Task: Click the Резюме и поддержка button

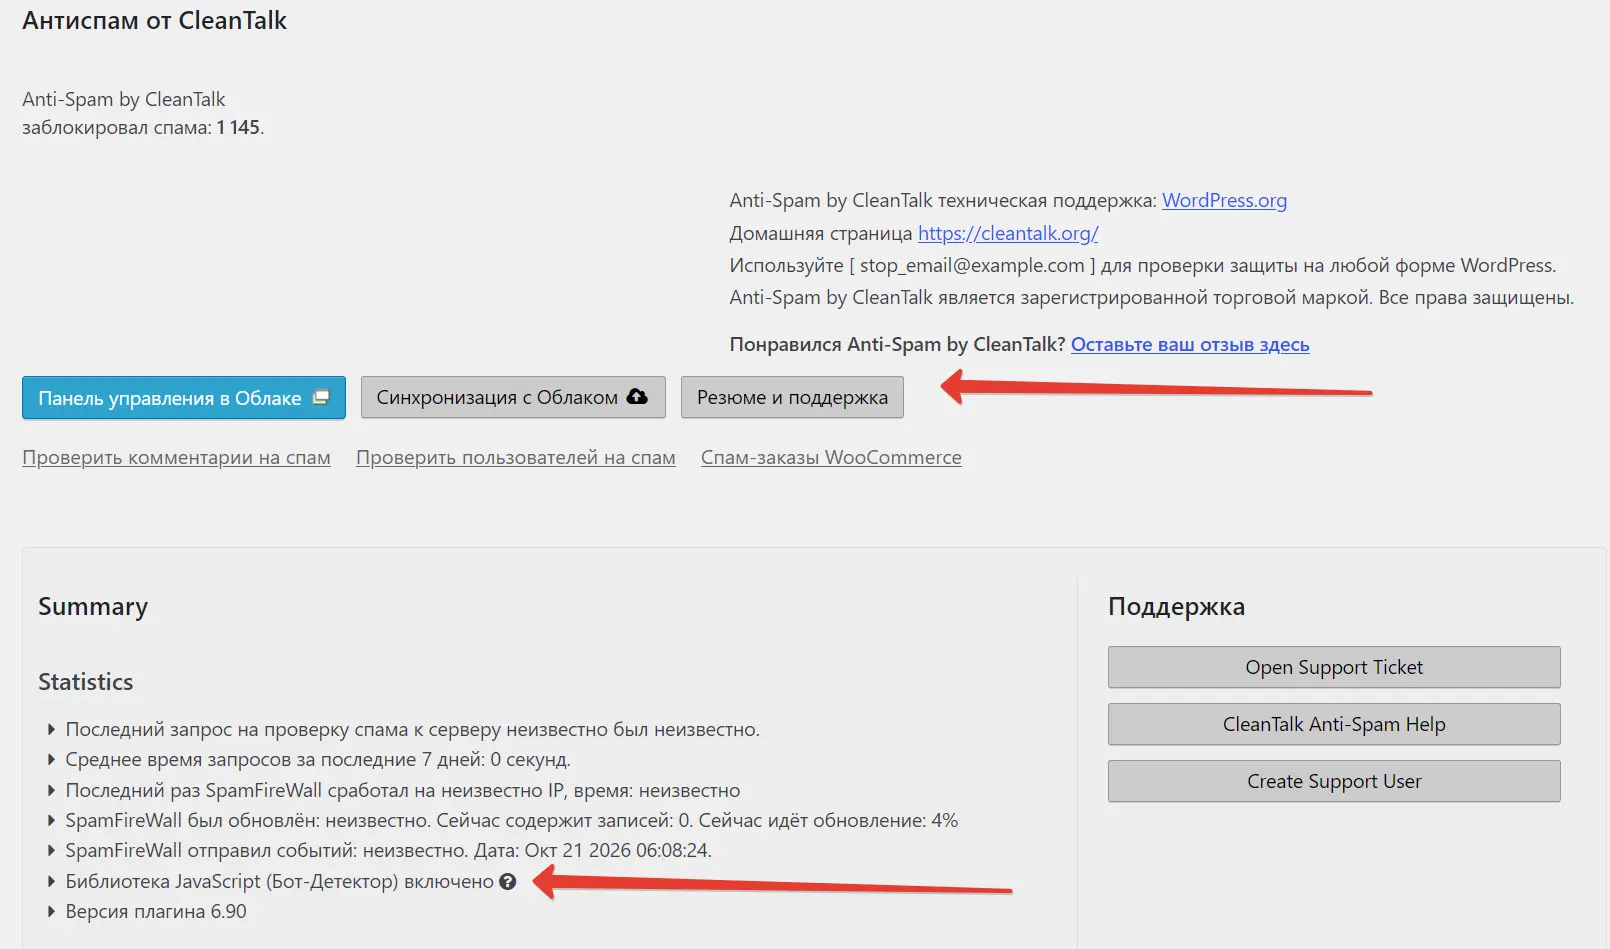Action: tap(792, 397)
